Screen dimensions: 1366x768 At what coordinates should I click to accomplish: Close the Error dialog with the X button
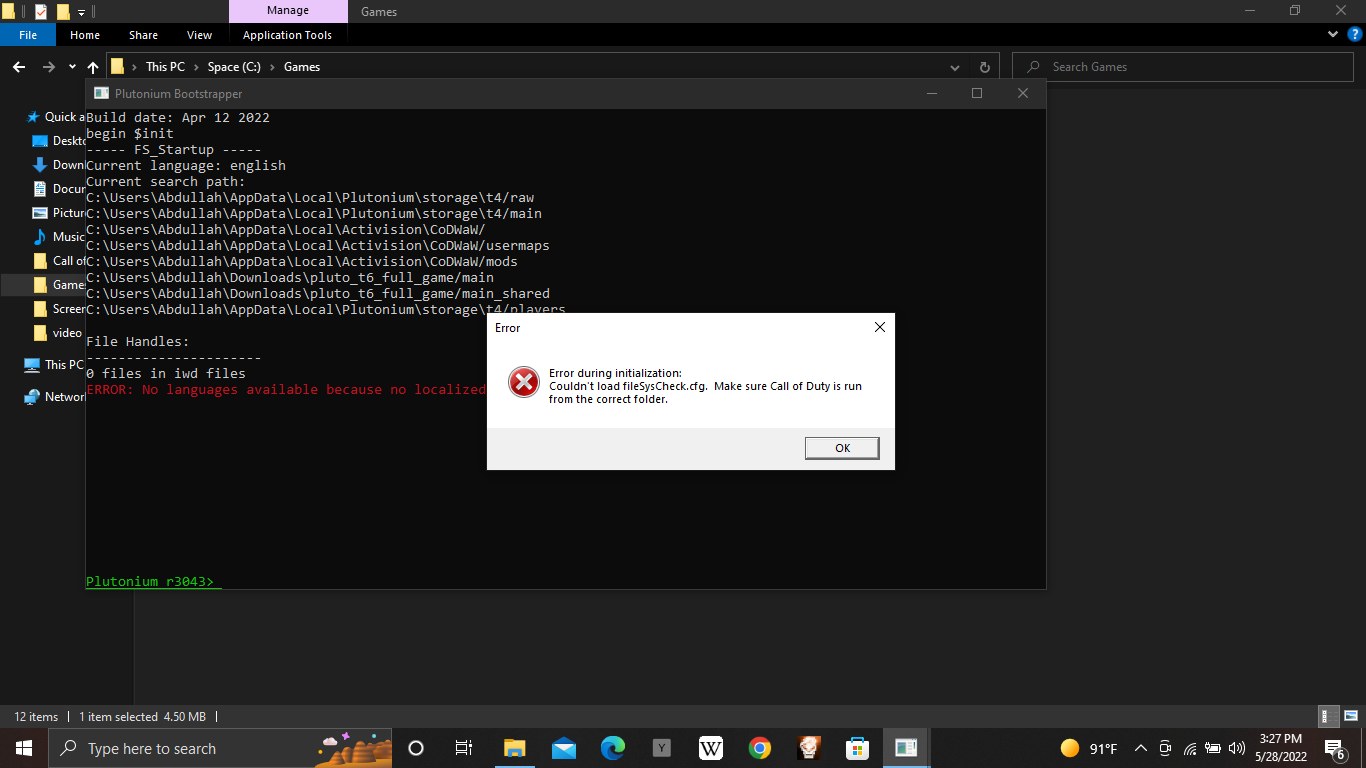(880, 327)
